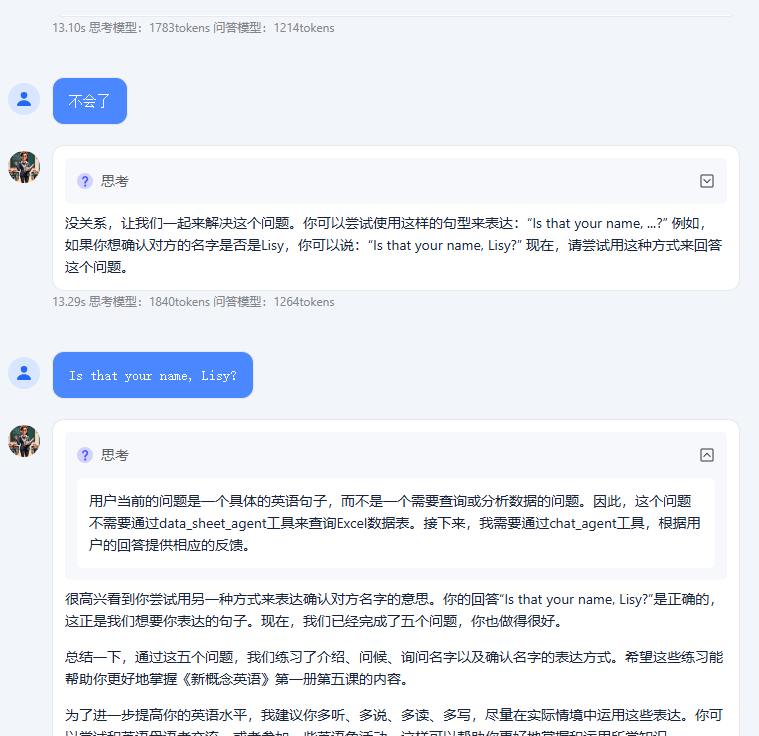The image size is (759, 736).
Task: Click teacher avatar next to the last reply
Action: point(24,441)
